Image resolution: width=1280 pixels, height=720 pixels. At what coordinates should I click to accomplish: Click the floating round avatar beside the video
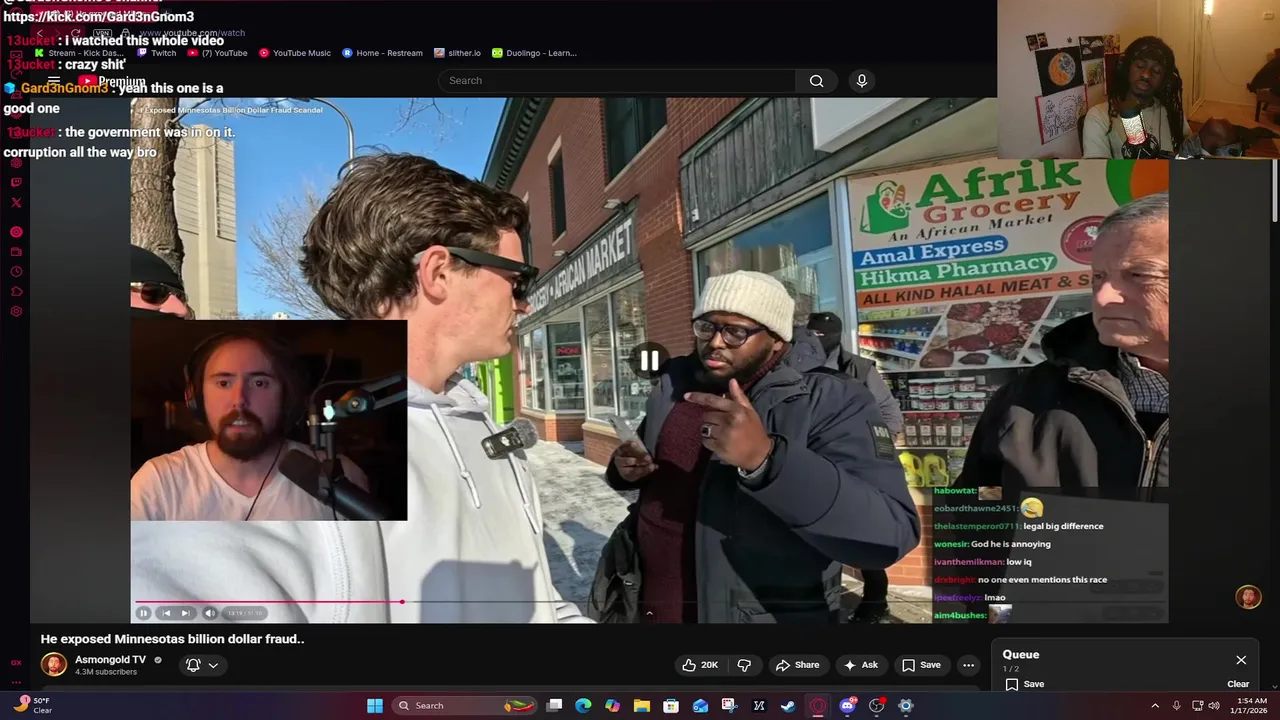(1248, 598)
